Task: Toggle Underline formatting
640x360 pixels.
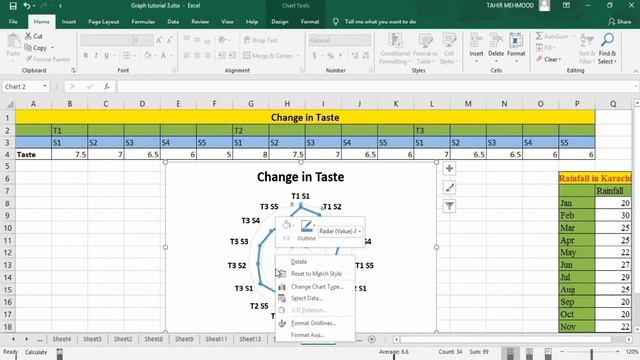Action: (106, 56)
